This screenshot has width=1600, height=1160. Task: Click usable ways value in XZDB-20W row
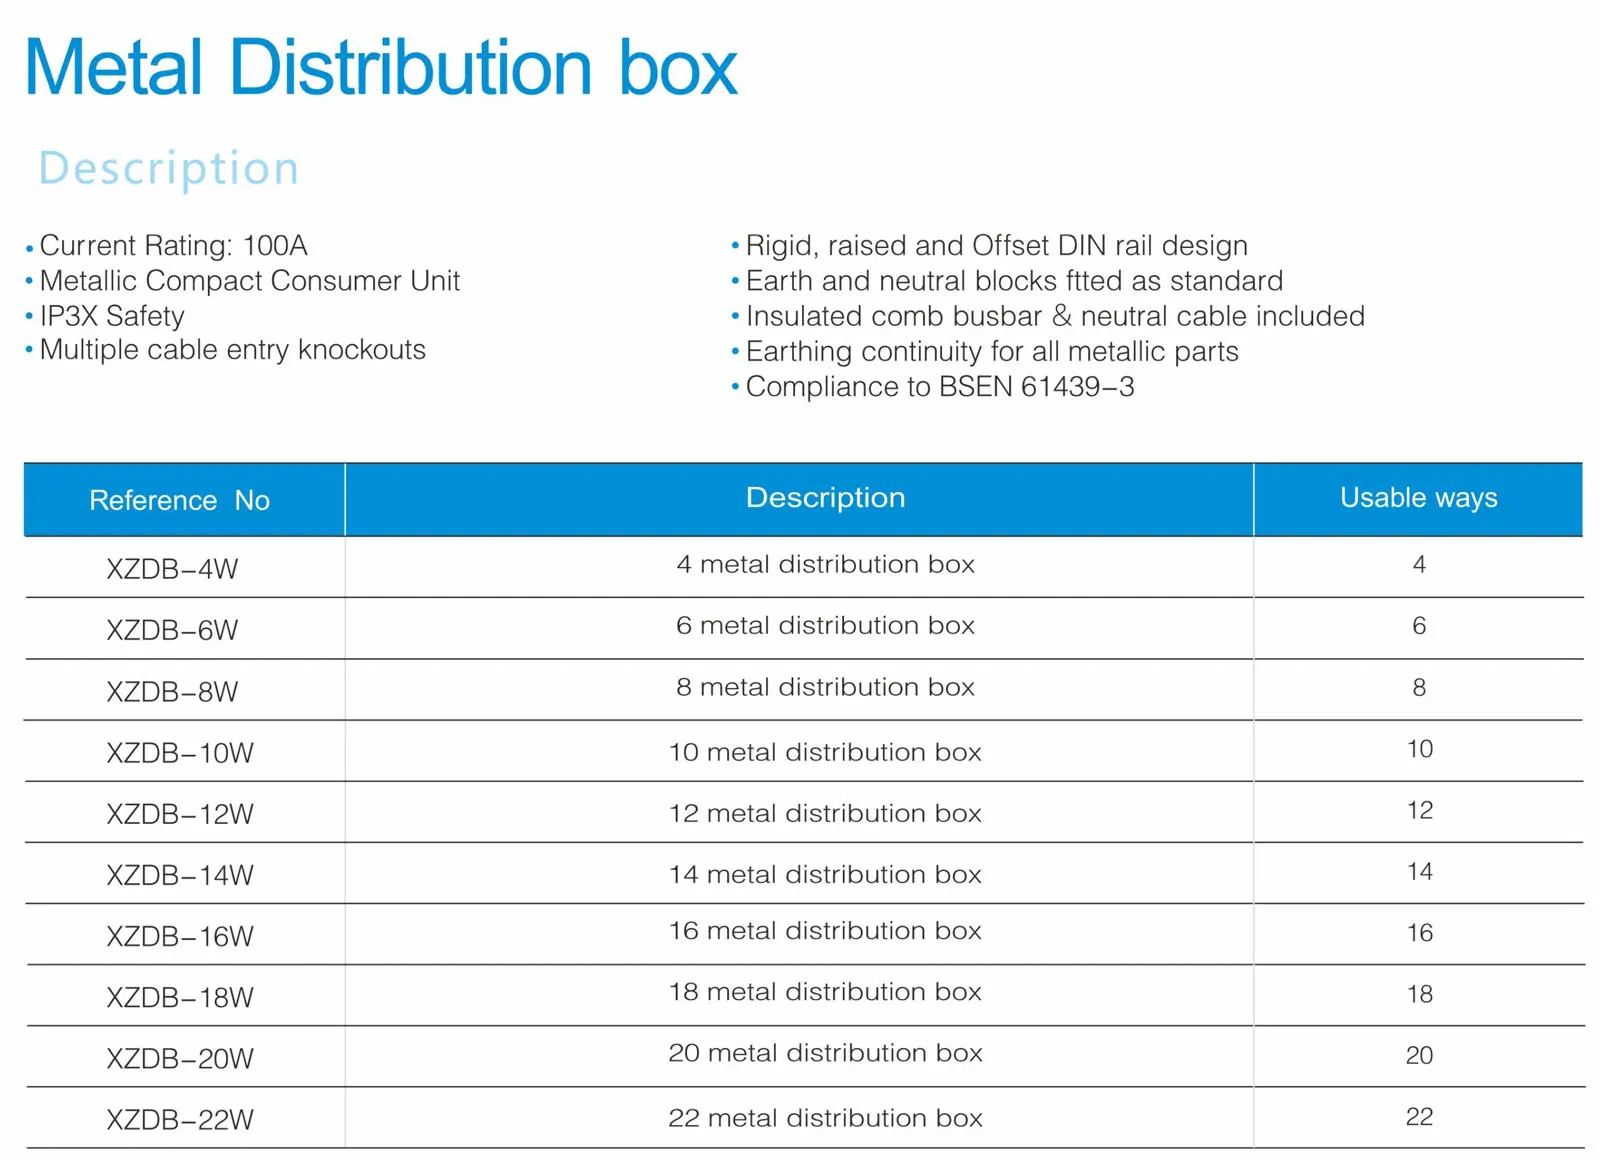[1420, 1055]
